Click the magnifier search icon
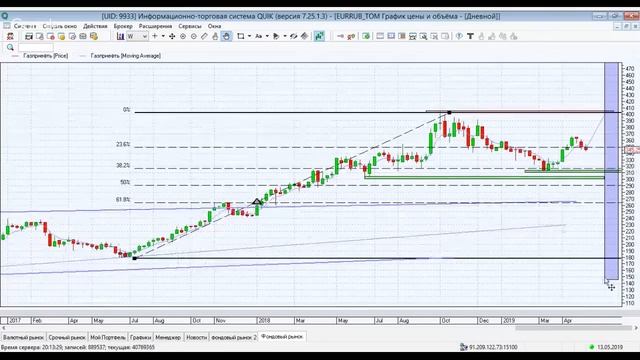Viewport: 640px width, 360px height. 10,47
